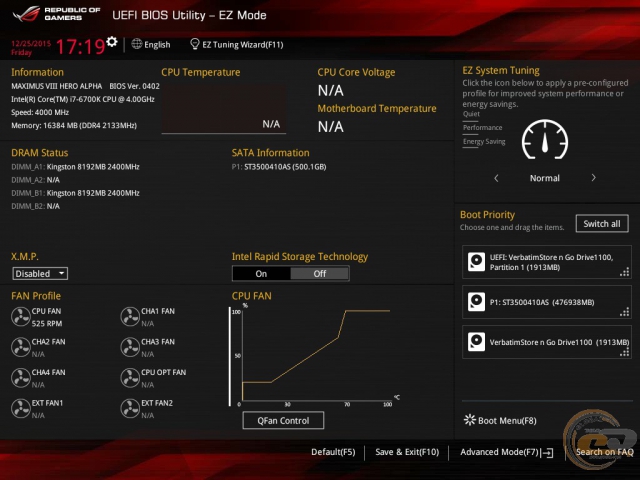Switch to next EZ System Tuning profile
The height and width of the screenshot is (480, 640).
point(593,178)
